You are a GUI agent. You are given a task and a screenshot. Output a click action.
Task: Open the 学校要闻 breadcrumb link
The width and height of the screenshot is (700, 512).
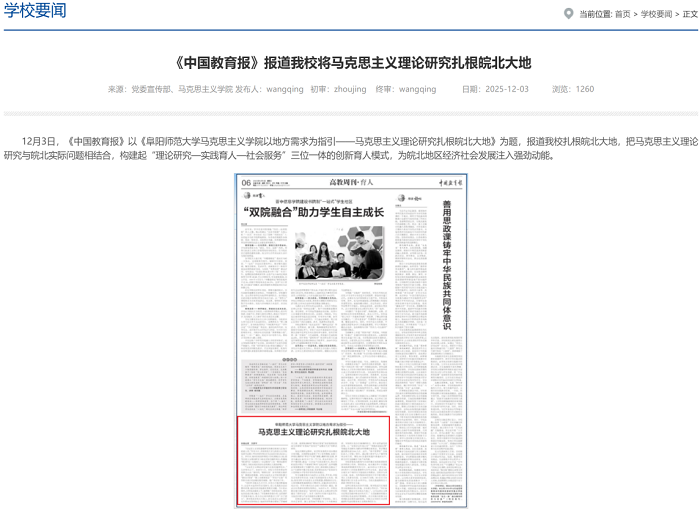[x=656, y=14]
